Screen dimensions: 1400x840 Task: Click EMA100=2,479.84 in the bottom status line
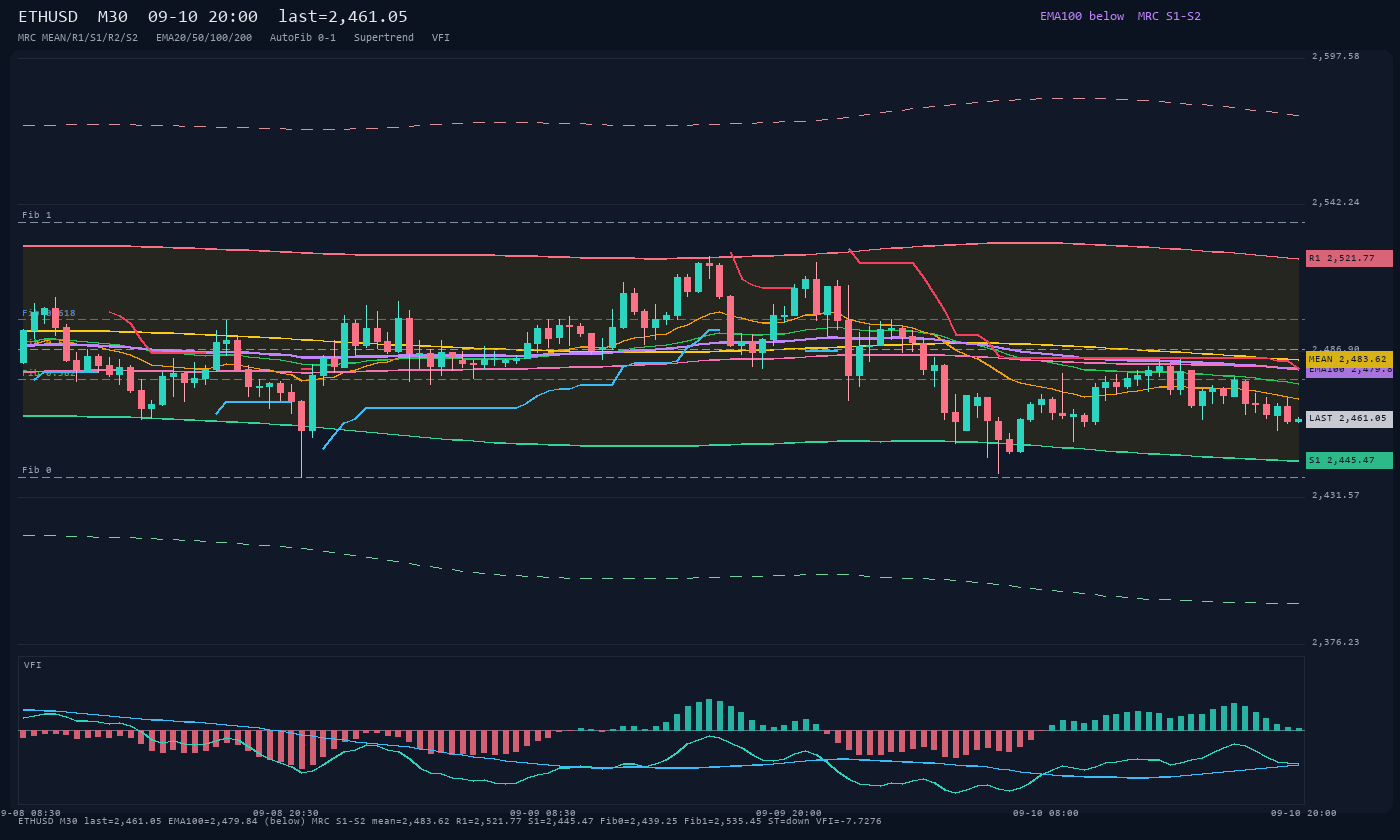tap(213, 821)
